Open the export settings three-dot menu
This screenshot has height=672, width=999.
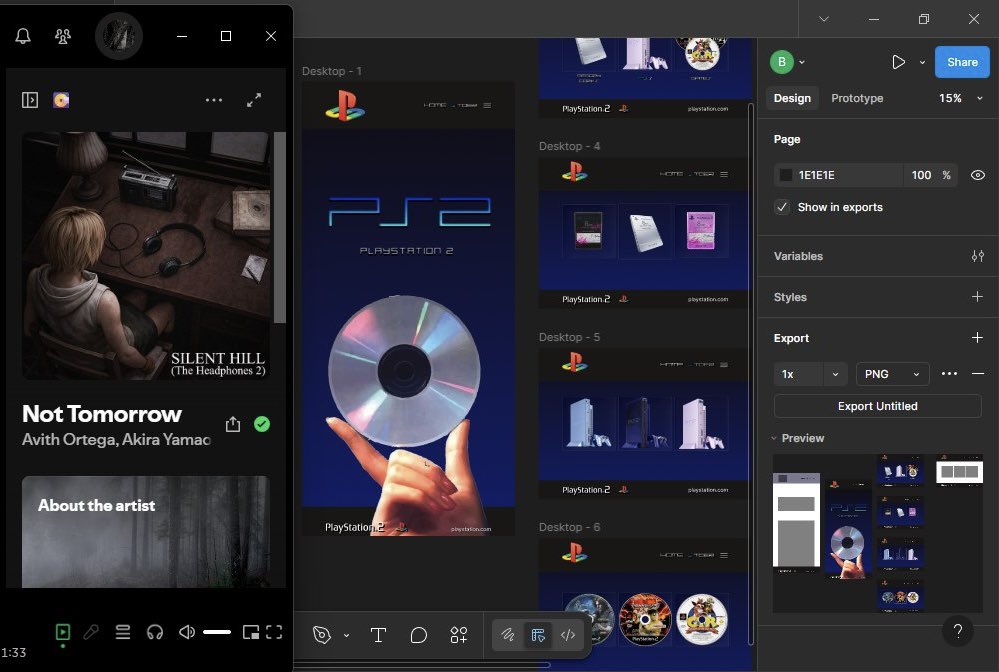(x=948, y=374)
